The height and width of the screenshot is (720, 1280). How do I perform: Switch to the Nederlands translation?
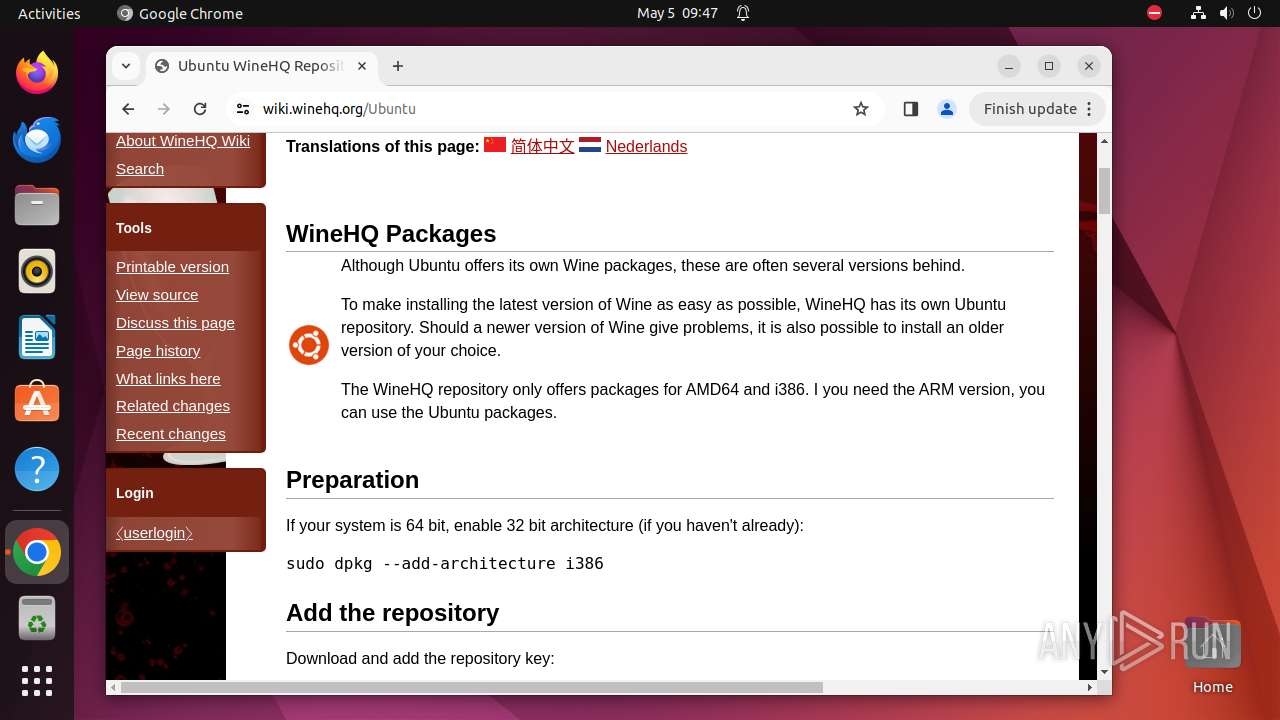click(x=646, y=146)
